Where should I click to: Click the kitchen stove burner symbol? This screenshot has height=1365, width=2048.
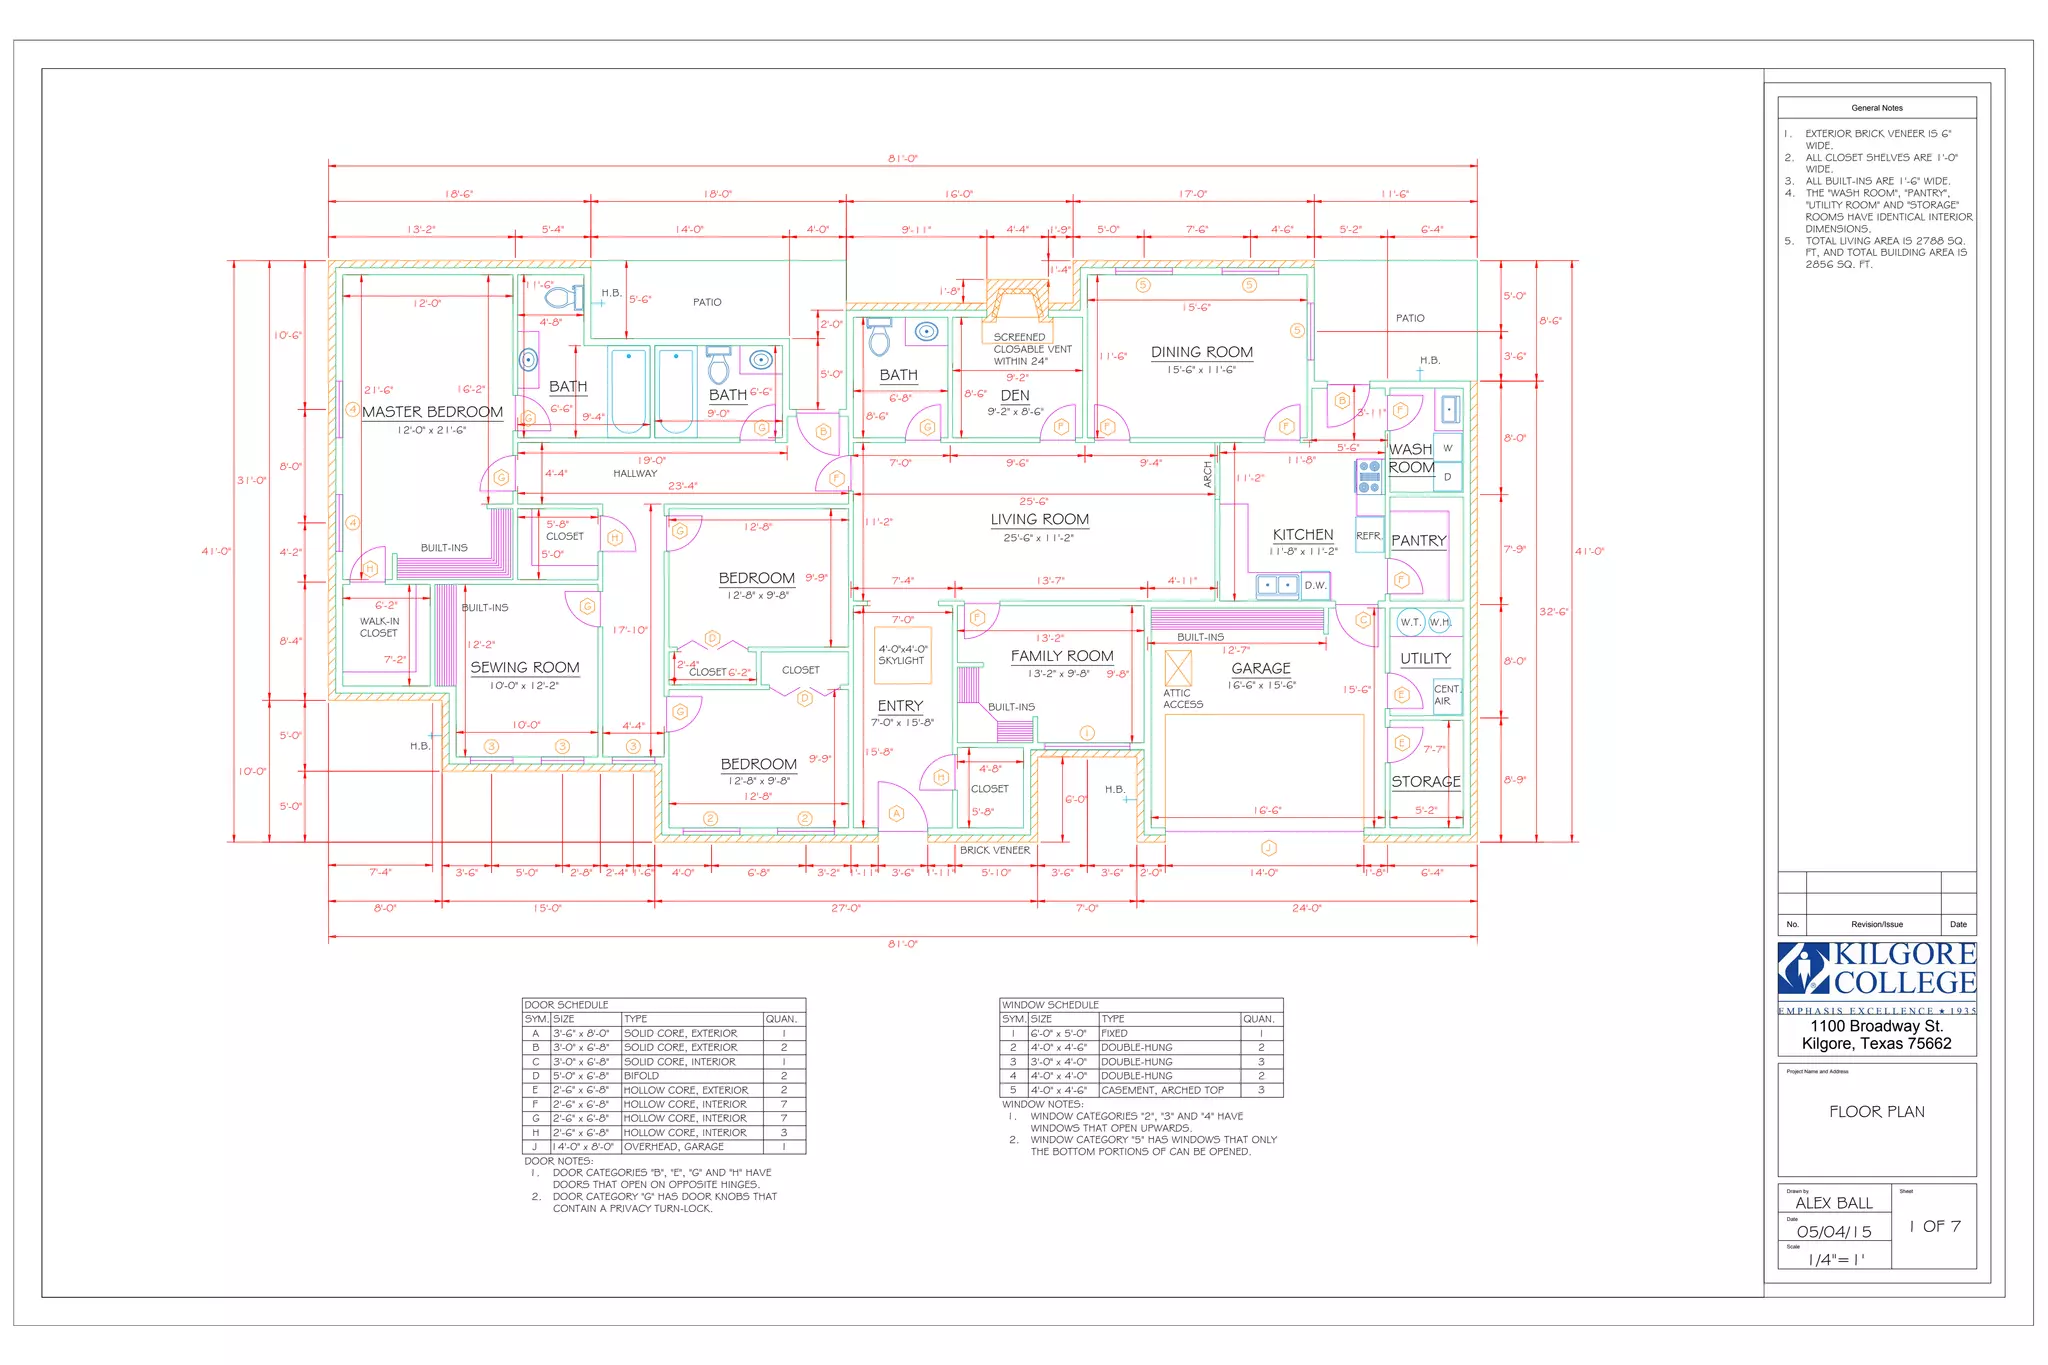1369,477
